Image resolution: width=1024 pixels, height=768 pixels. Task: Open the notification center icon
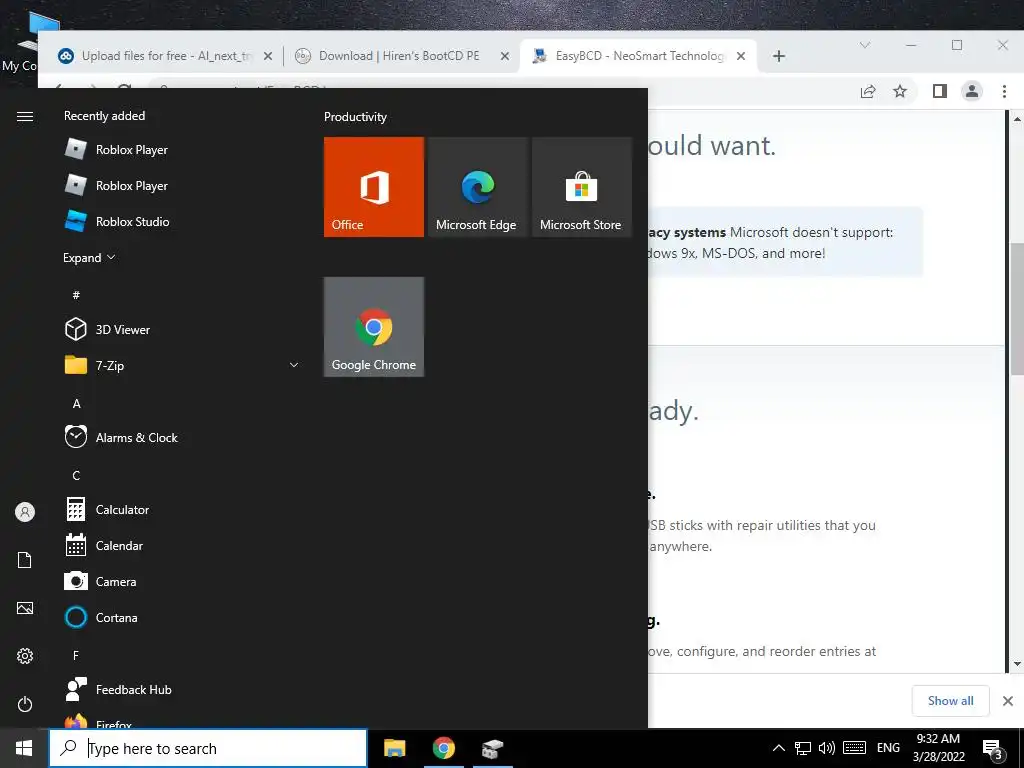point(993,748)
